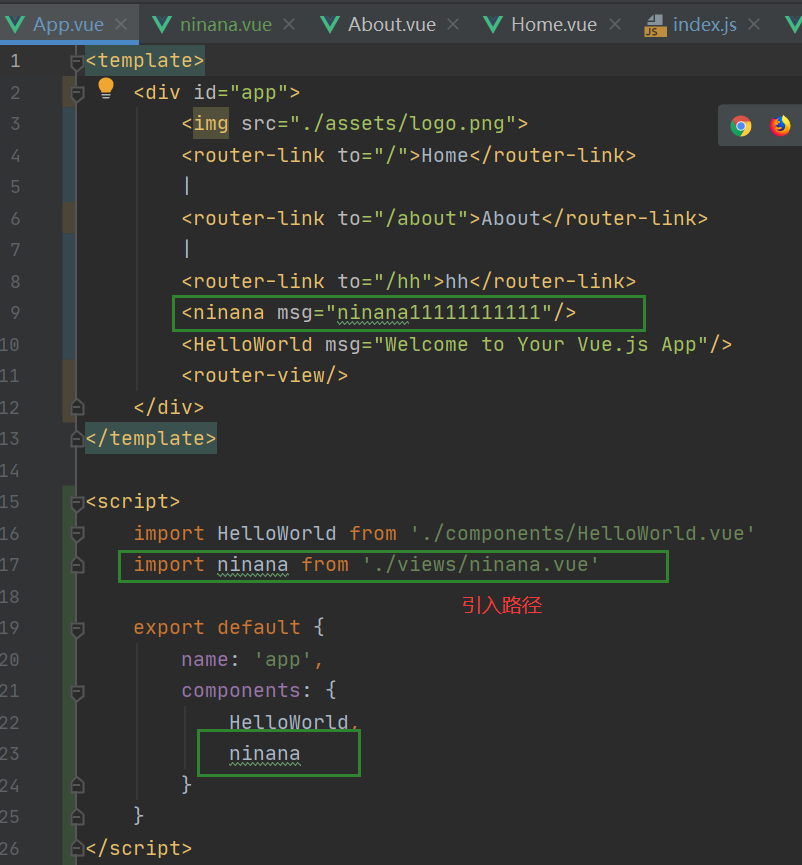The height and width of the screenshot is (865, 802).
Task: Click './components/HelloWorld.vue' import path
Action: tap(582, 533)
